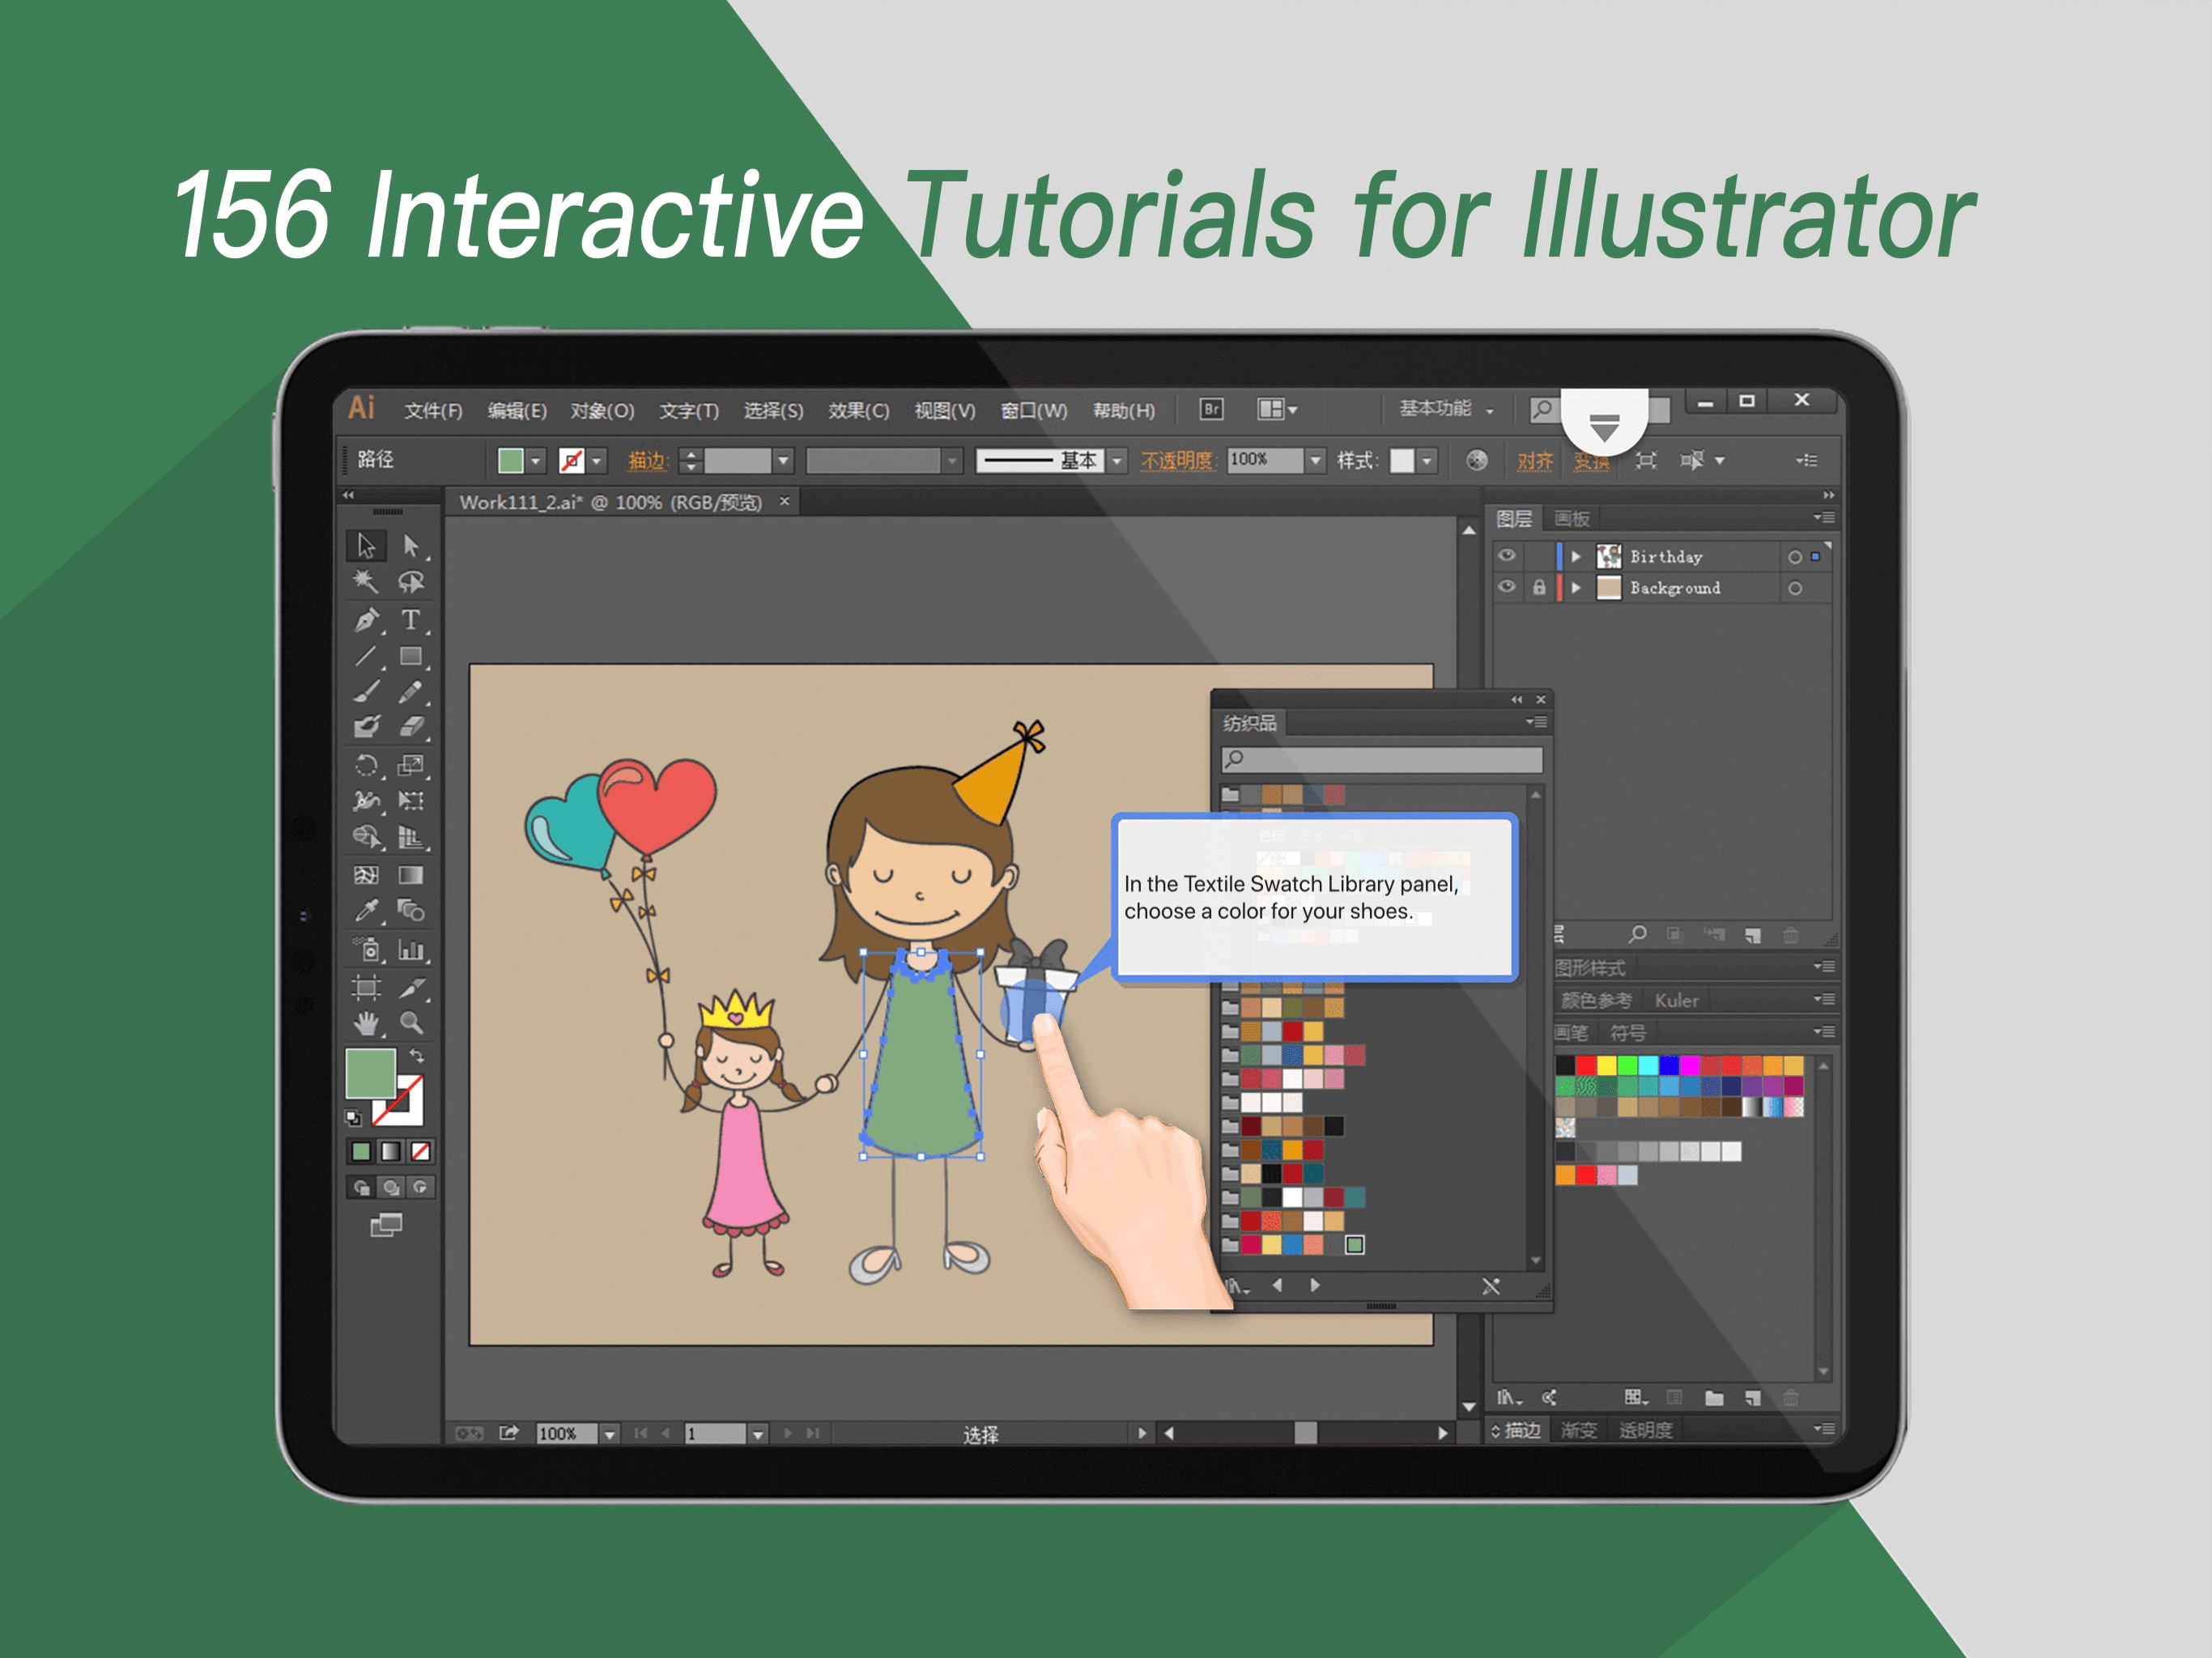Hide the Background layer eye icon

1507,587
